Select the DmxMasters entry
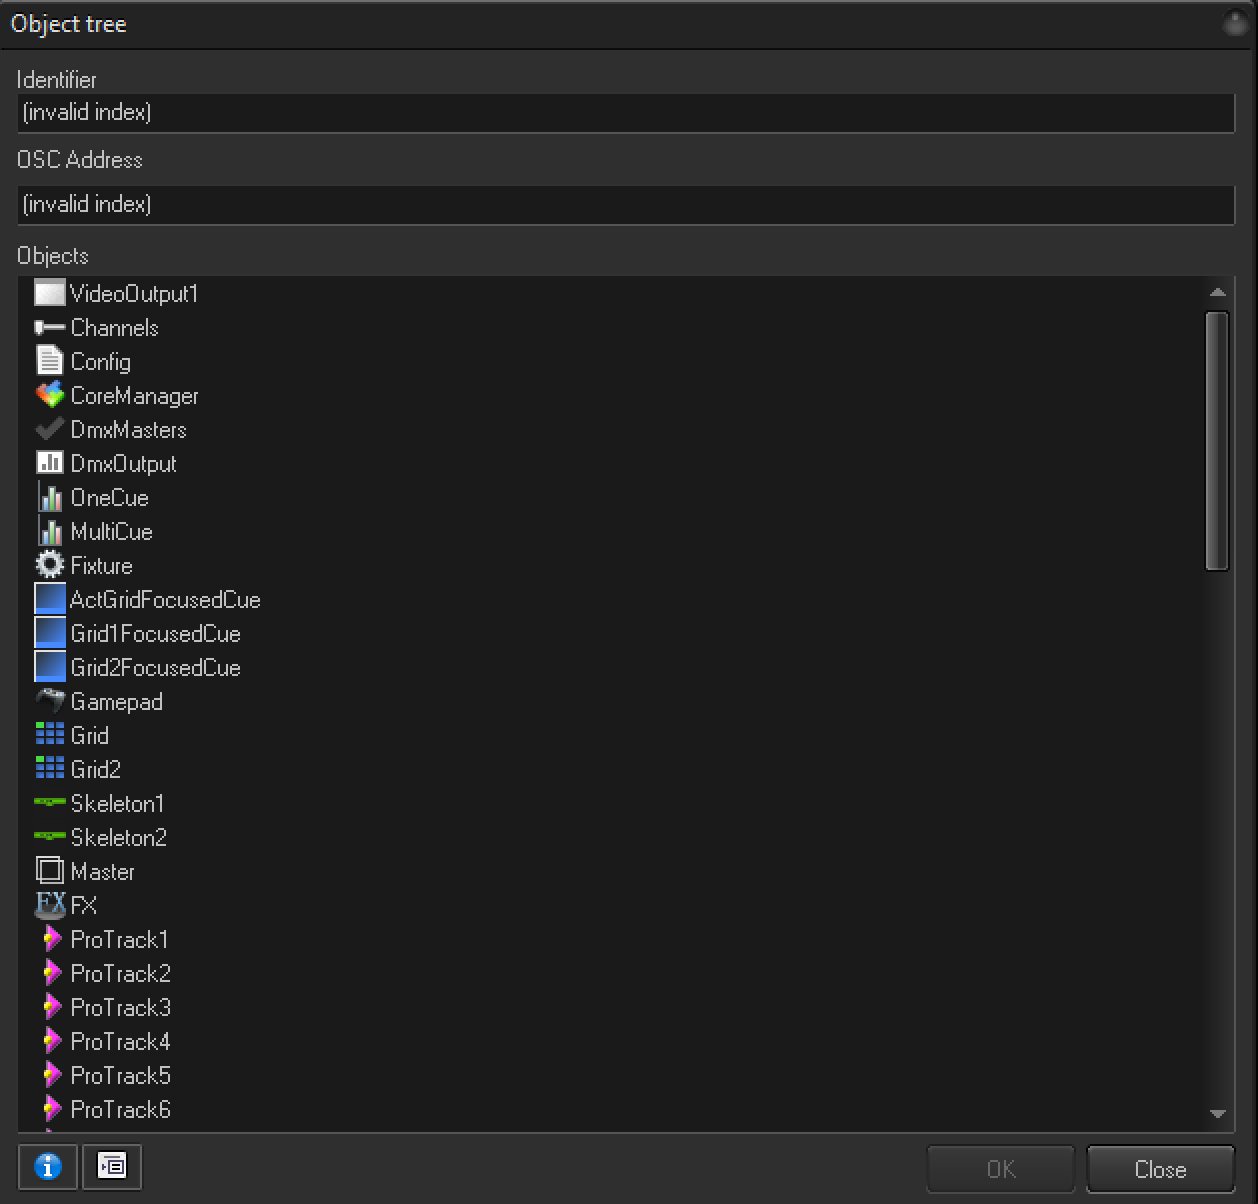Viewport: 1258px width, 1204px height. point(128,430)
